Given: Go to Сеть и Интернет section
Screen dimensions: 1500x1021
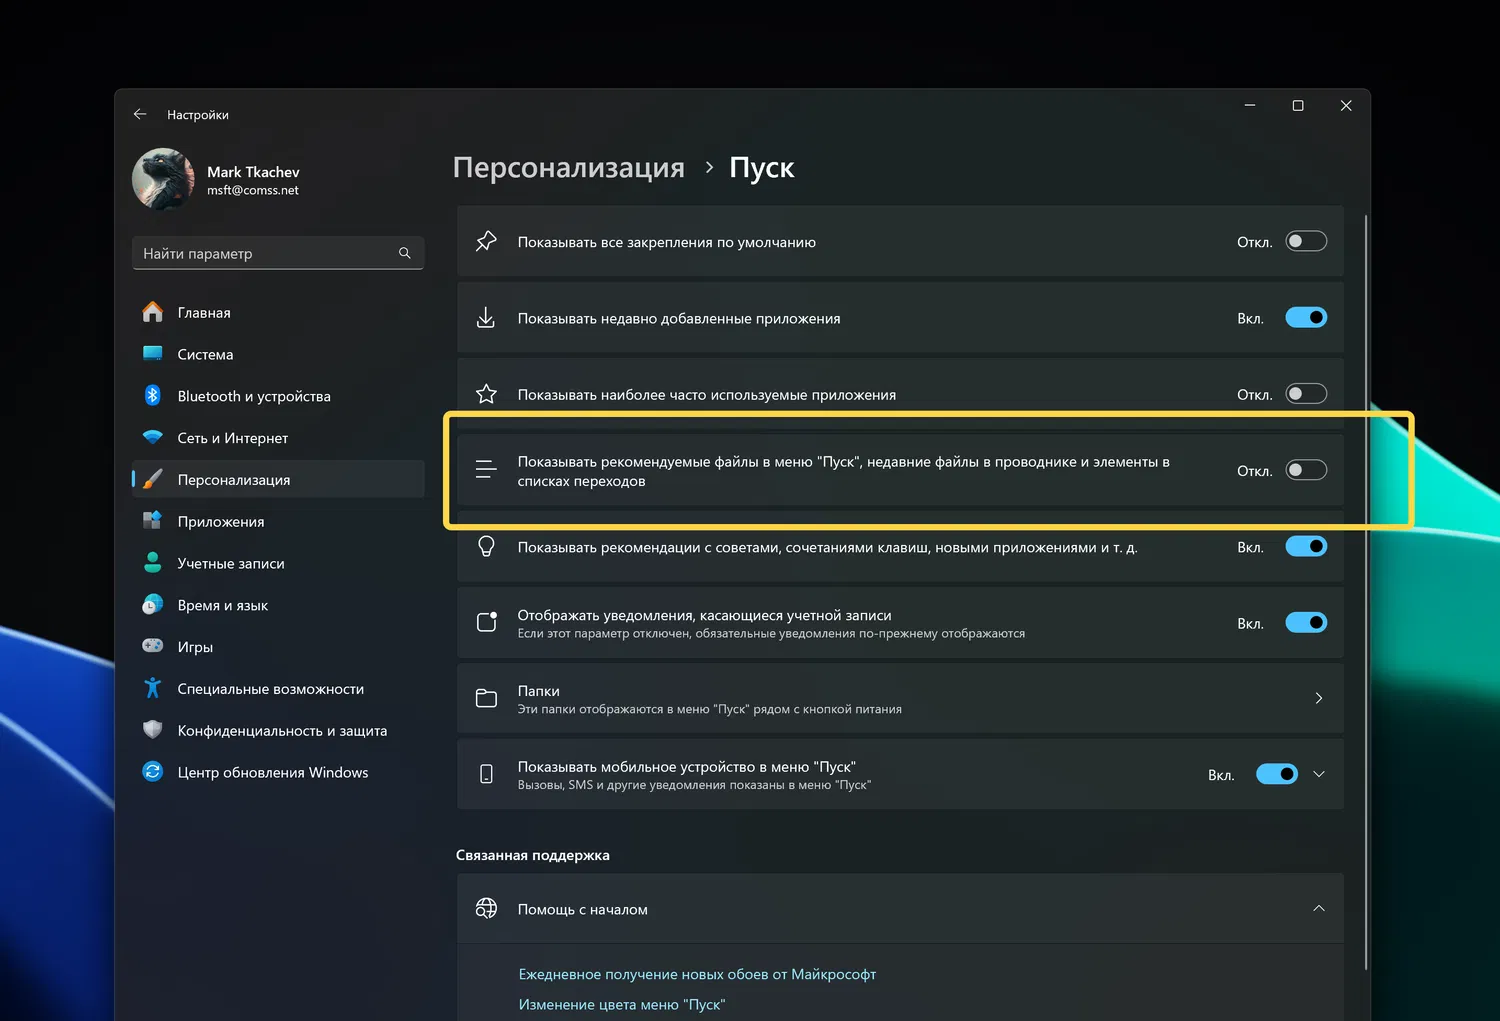Looking at the screenshot, I should coord(232,438).
